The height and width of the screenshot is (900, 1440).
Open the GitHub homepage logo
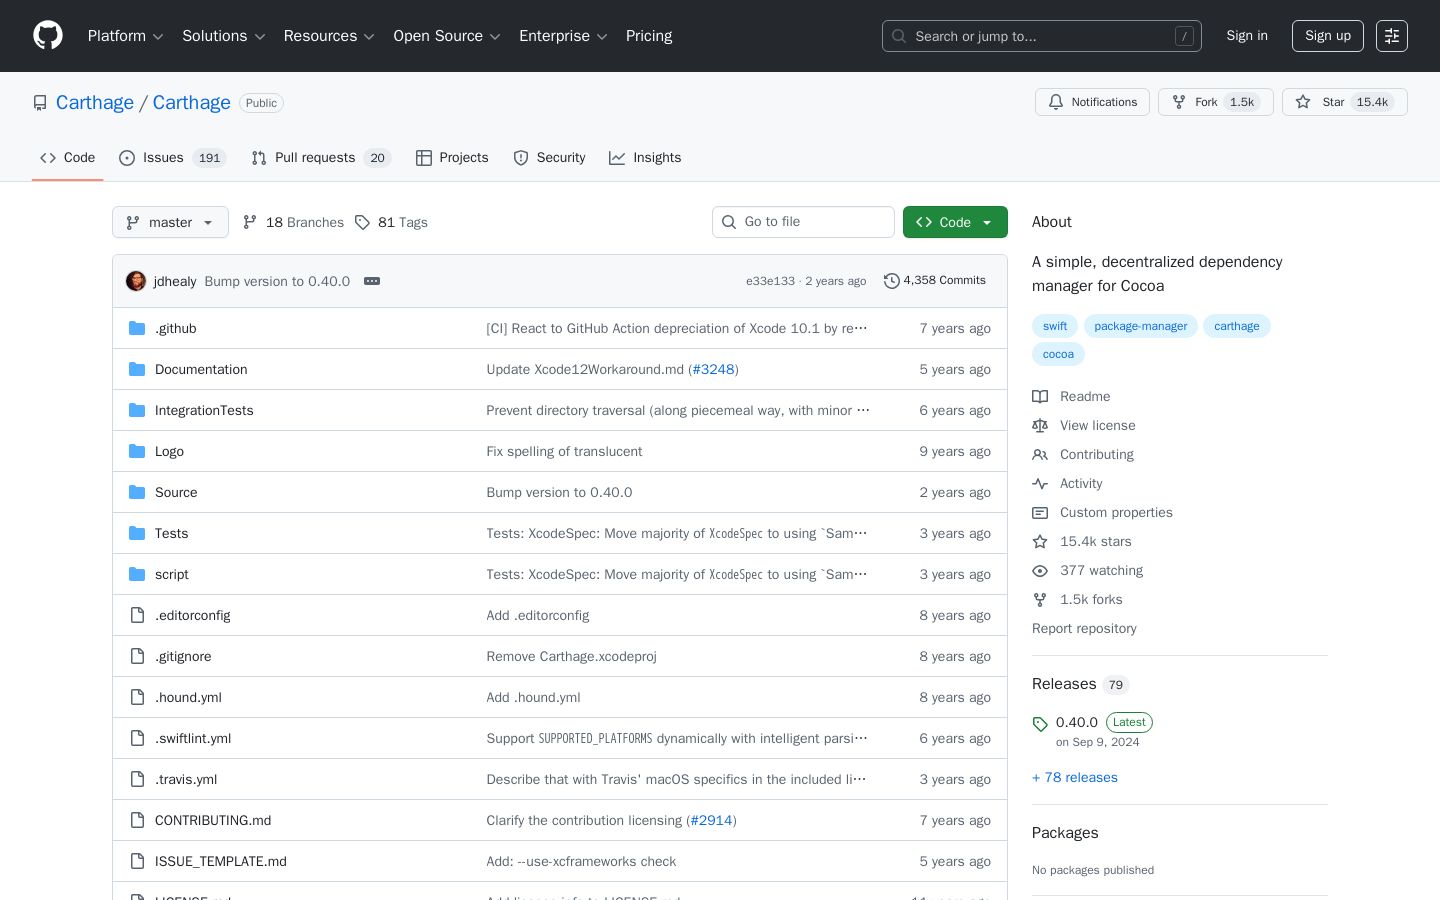click(48, 36)
